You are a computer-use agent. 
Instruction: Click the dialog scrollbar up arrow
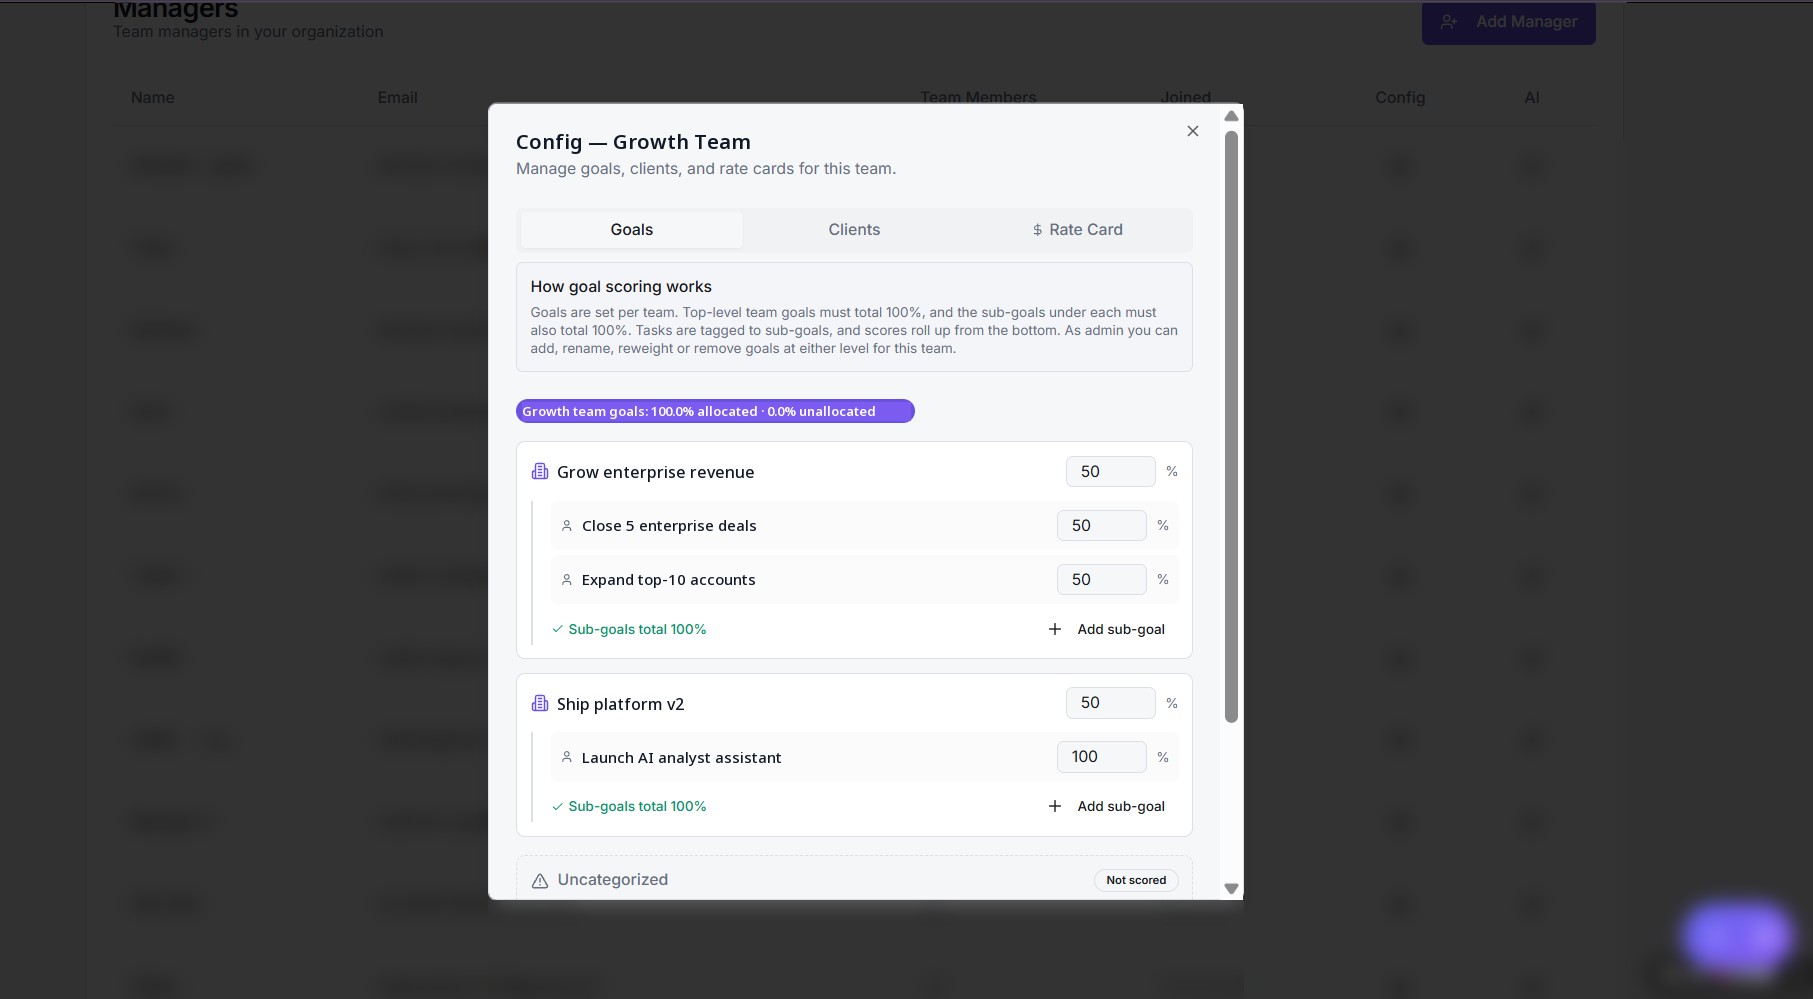point(1232,116)
